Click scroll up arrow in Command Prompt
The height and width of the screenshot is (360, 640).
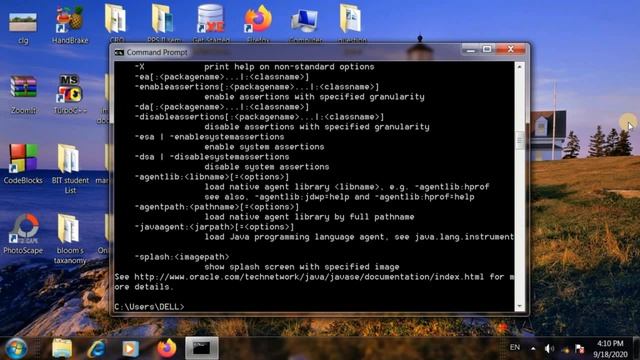(x=520, y=66)
